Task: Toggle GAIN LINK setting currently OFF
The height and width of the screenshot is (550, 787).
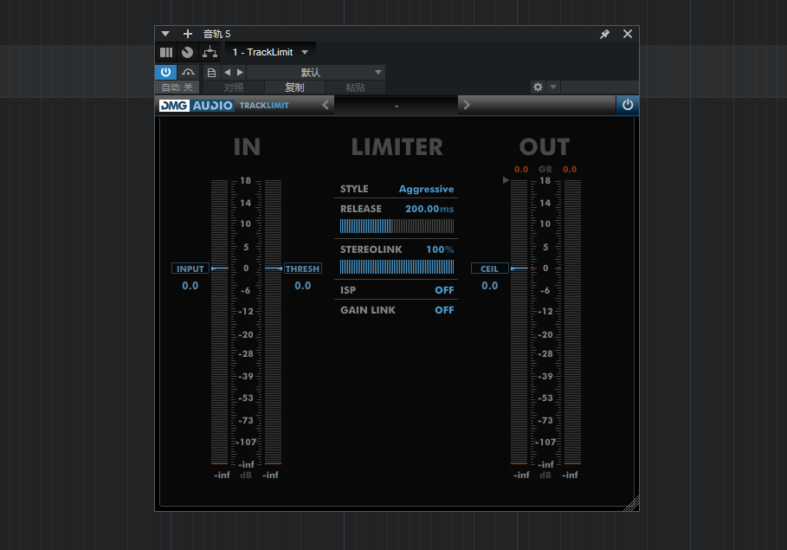Action: tap(443, 310)
